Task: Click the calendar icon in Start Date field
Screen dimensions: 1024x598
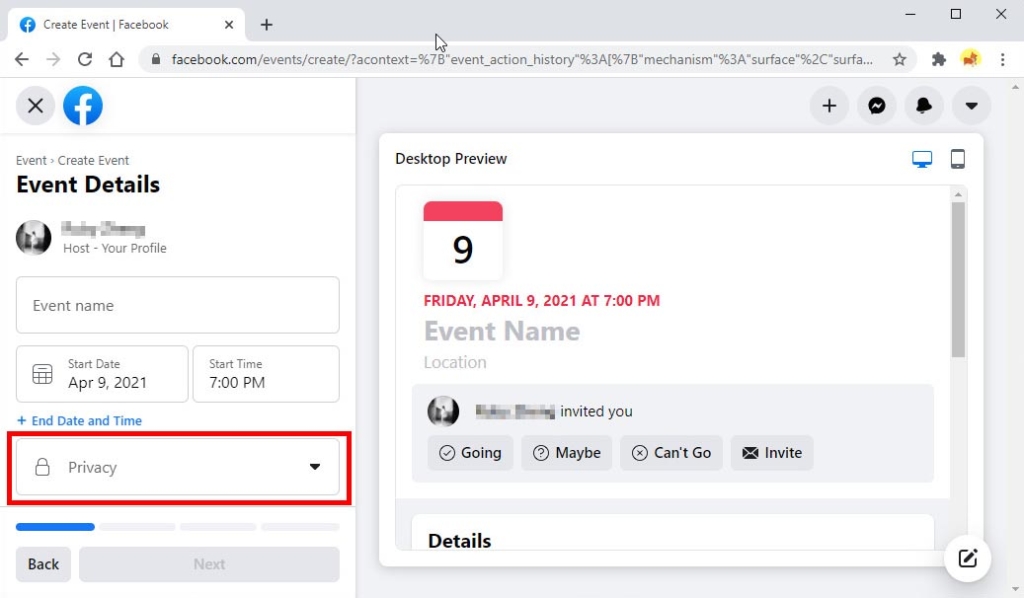Action: (x=42, y=373)
